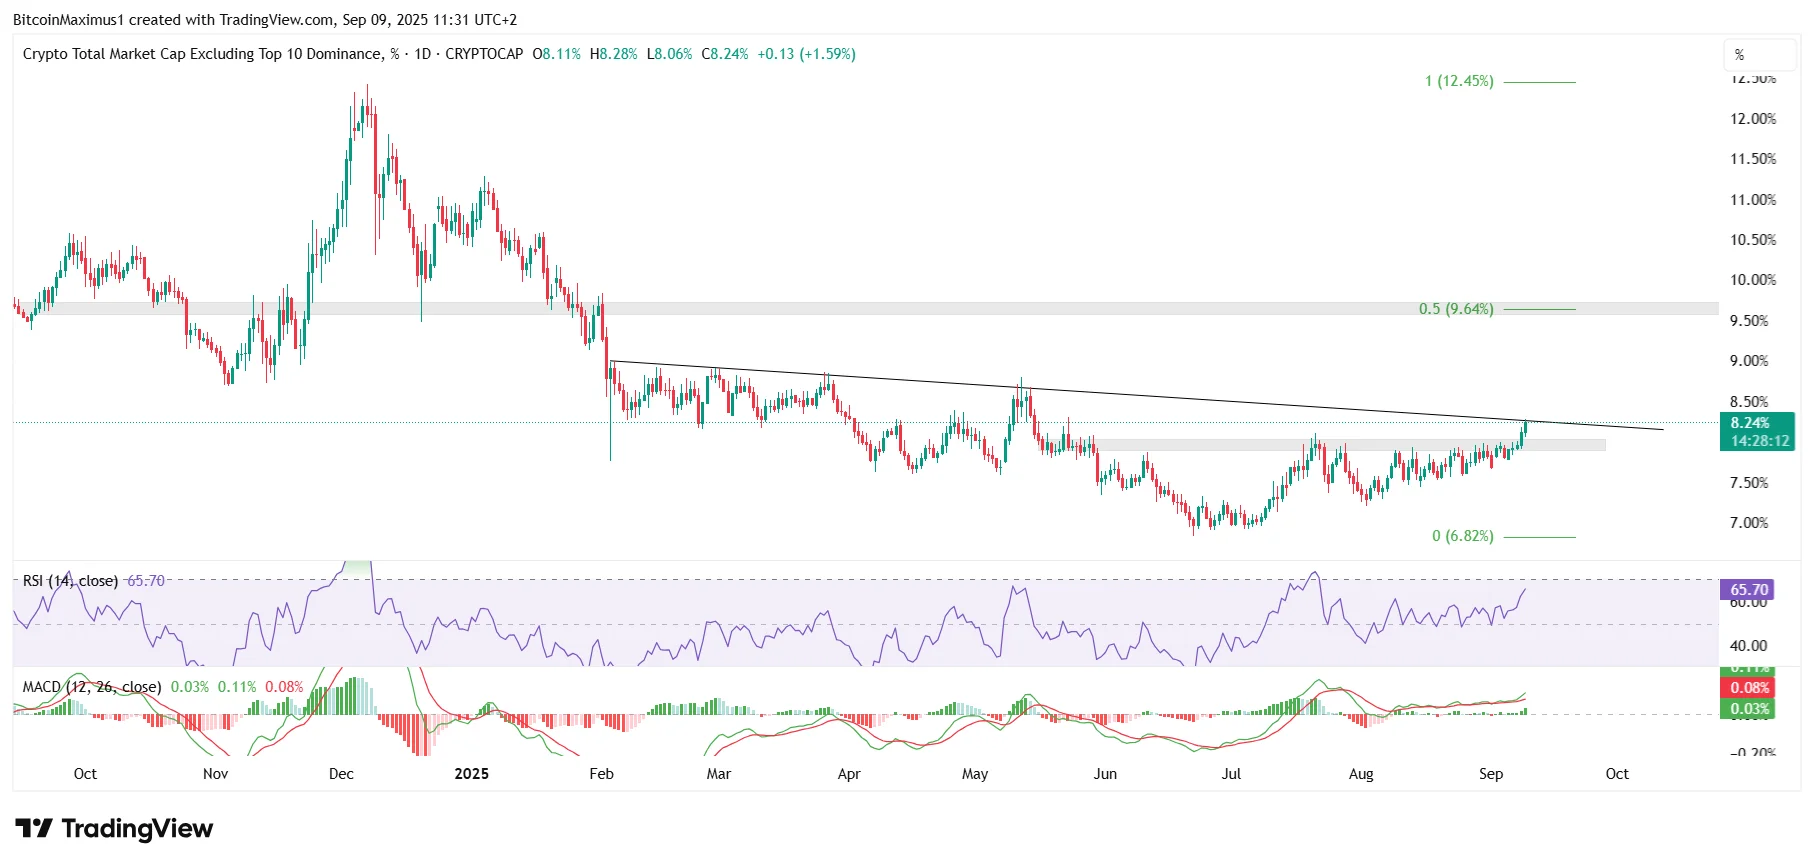Select the 1D interval label in header

click(x=422, y=54)
